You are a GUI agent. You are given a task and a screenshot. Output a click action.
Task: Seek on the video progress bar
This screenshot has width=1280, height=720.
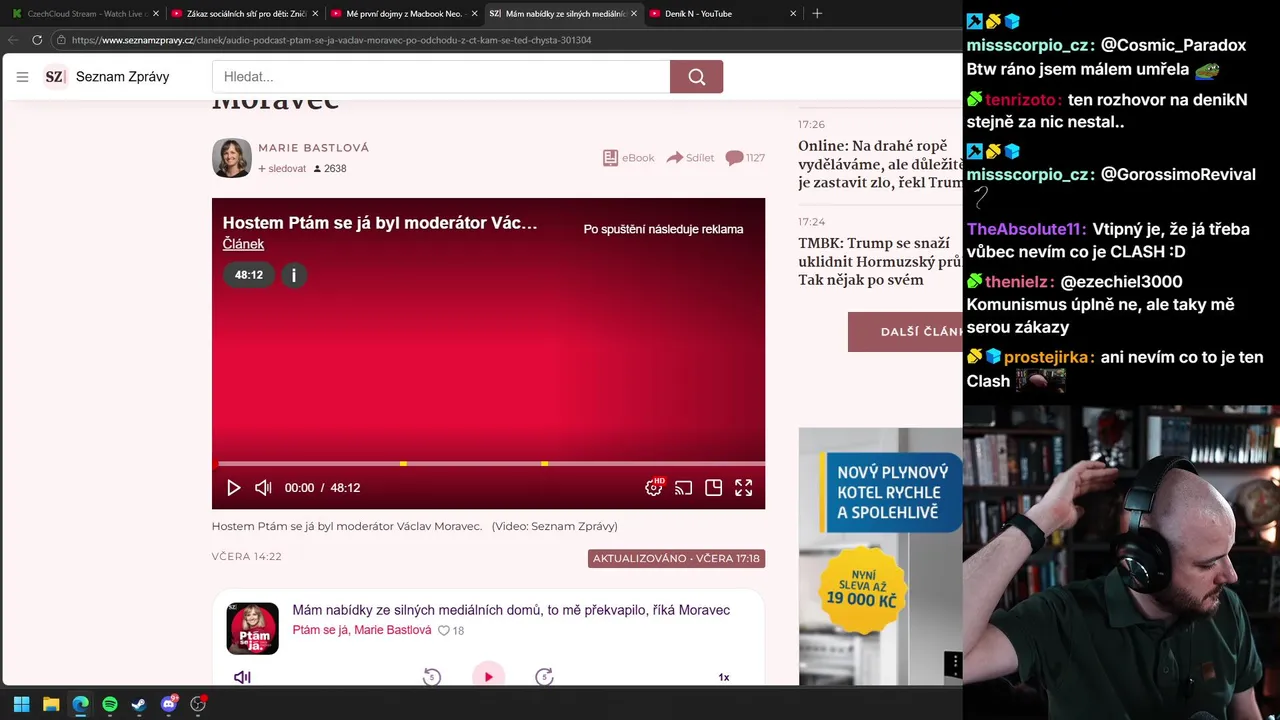[x=489, y=464]
